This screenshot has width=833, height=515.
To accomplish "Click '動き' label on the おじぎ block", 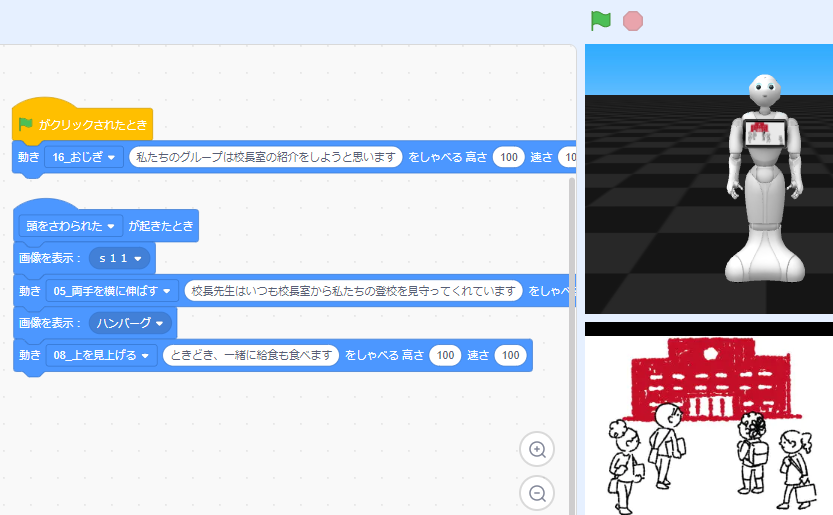I will click(29, 157).
